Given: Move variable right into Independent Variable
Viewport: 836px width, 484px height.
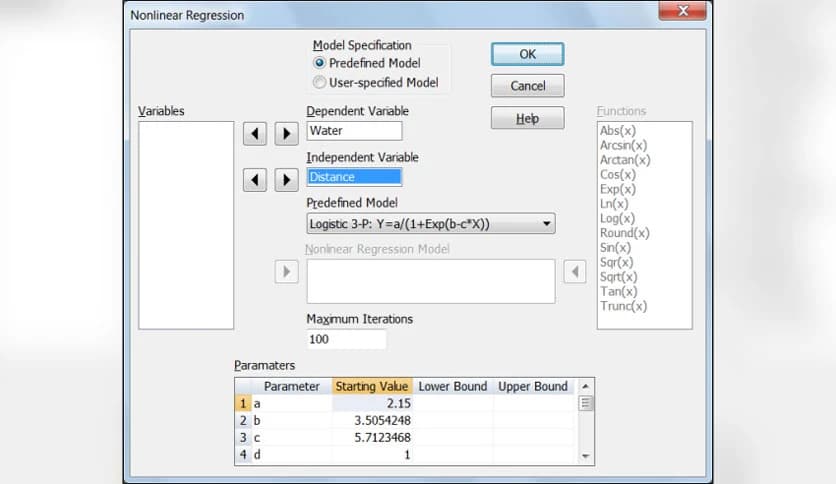Looking at the screenshot, I should coord(286,180).
